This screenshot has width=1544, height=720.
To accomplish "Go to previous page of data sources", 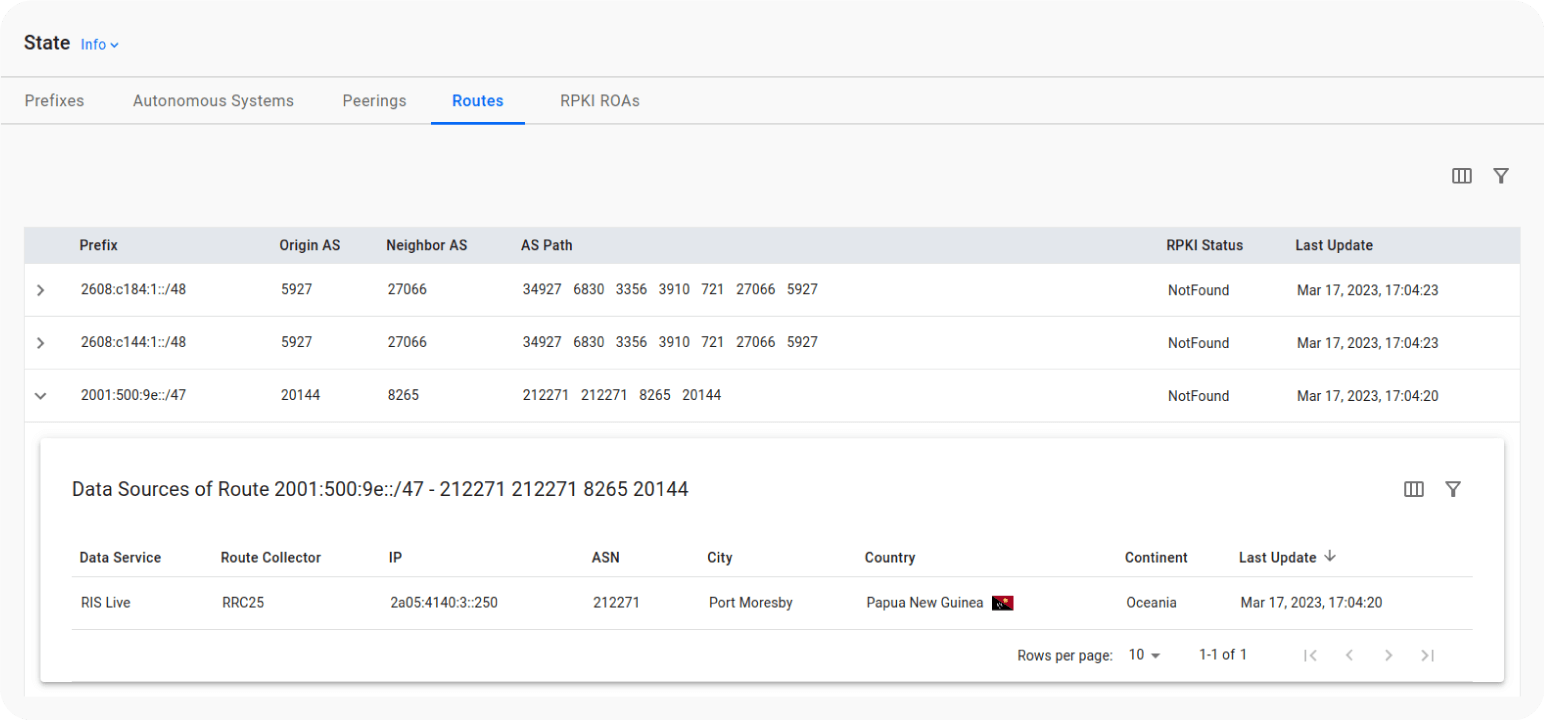I will [x=1349, y=655].
